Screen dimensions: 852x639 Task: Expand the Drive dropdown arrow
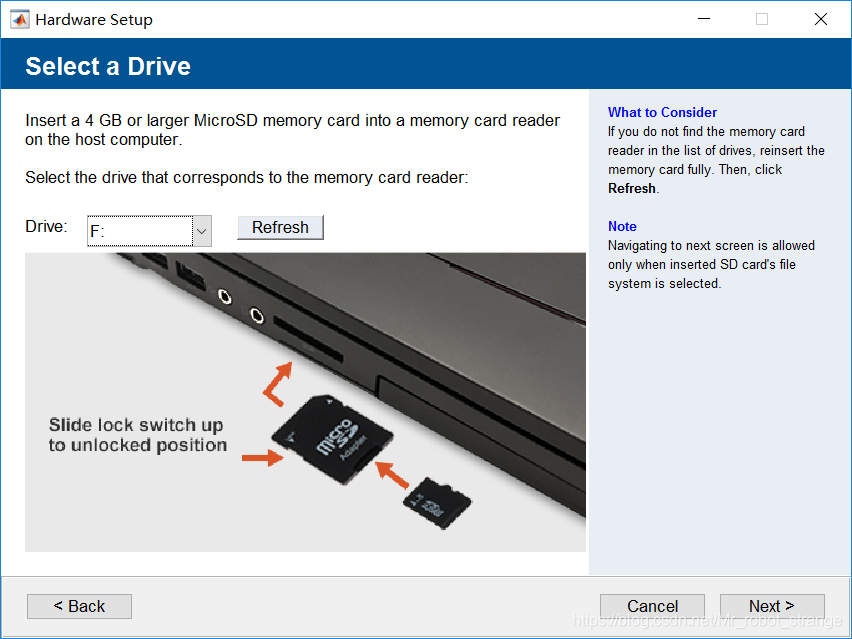[x=201, y=231]
